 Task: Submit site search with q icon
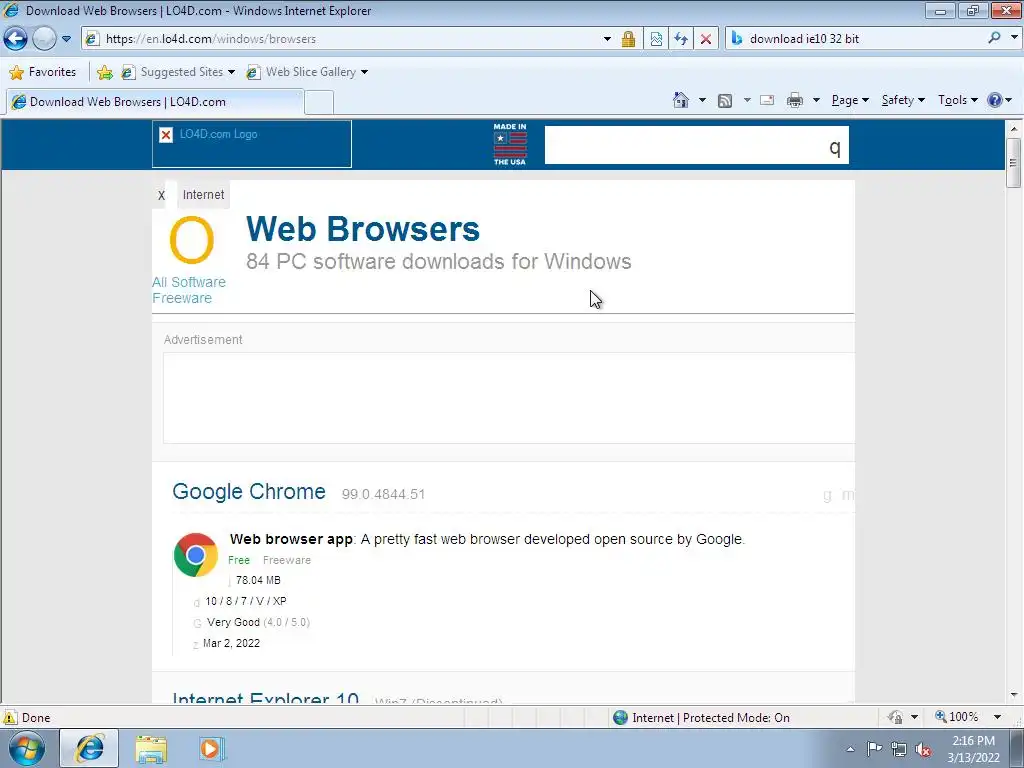[835, 146]
